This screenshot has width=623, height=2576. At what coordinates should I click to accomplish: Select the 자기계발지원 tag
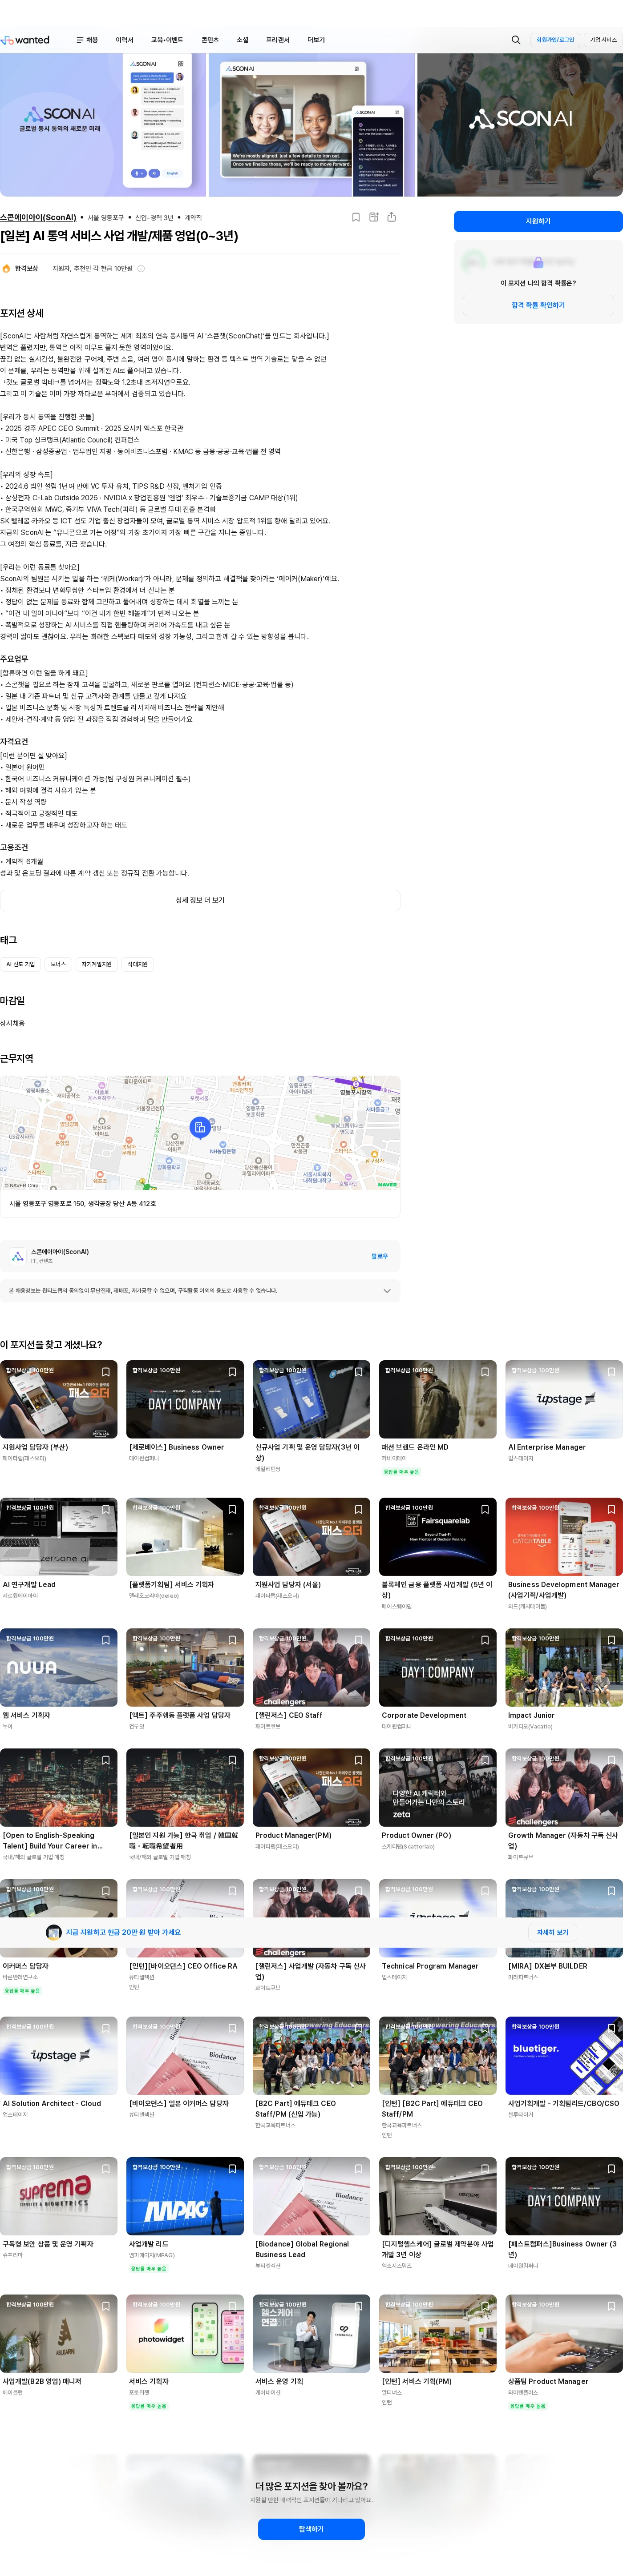pyautogui.click(x=97, y=964)
